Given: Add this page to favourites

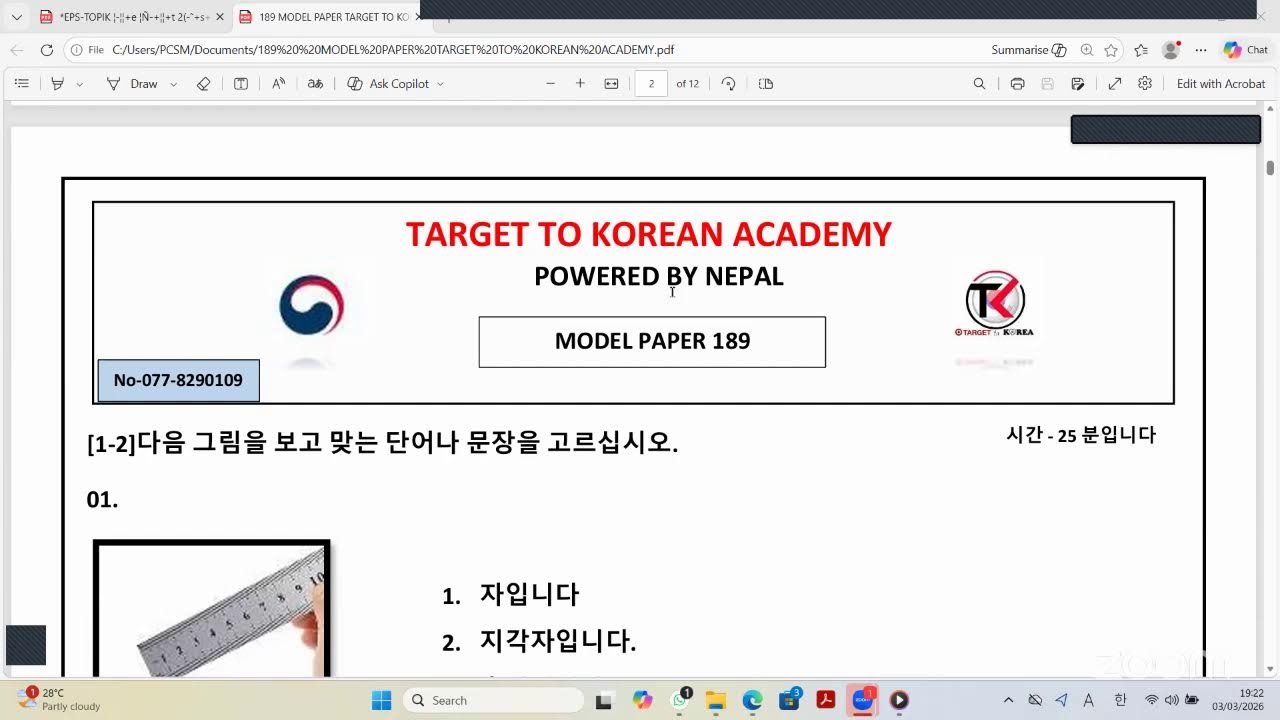Looking at the screenshot, I should tap(1111, 50).
